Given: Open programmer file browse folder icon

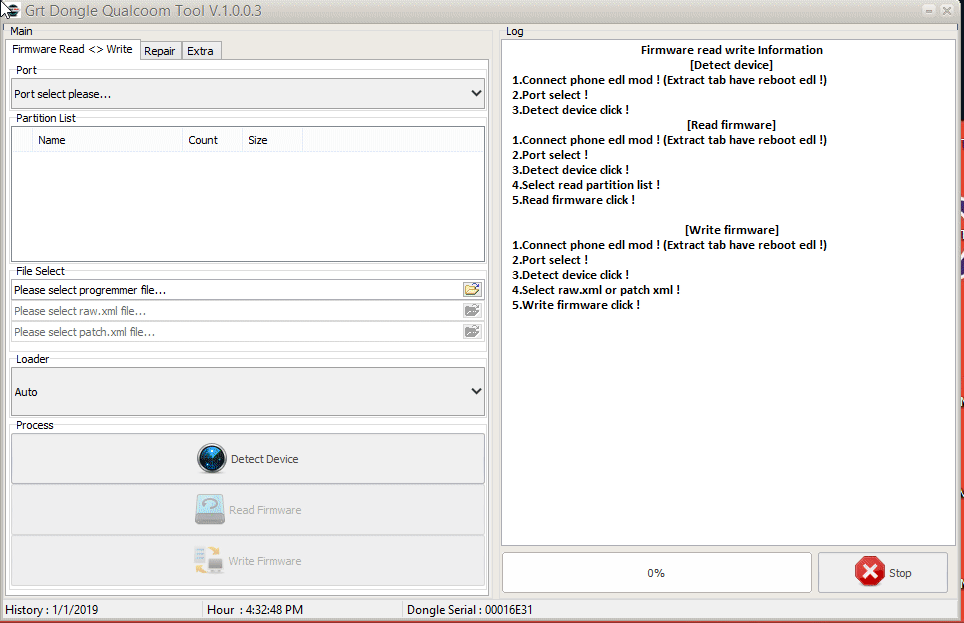Looking at the screenshot, I should (472, 290).
